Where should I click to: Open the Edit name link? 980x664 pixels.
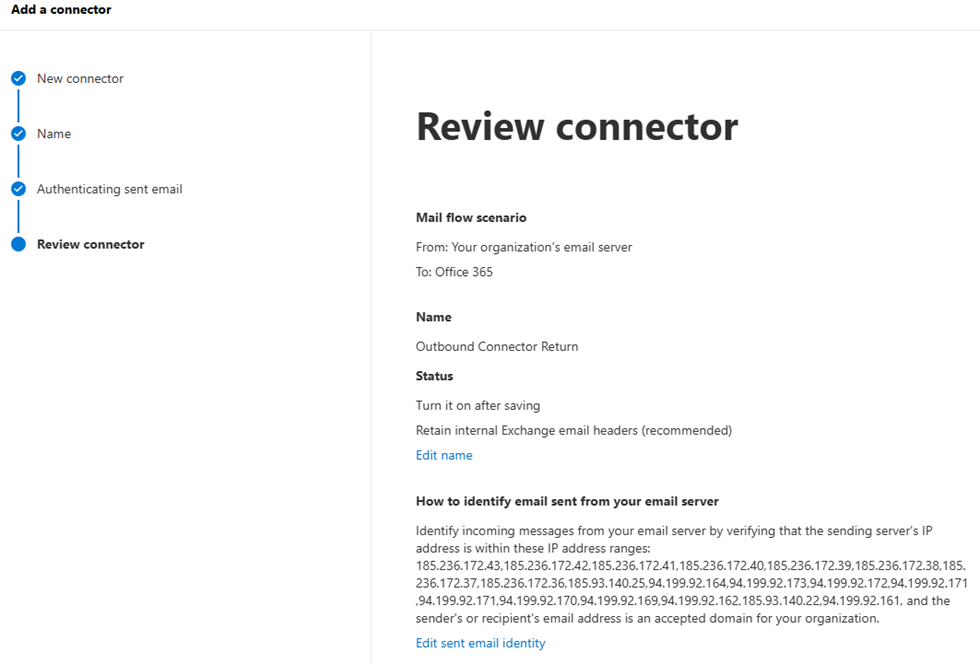pyautogui.click(x=444, y=455)
